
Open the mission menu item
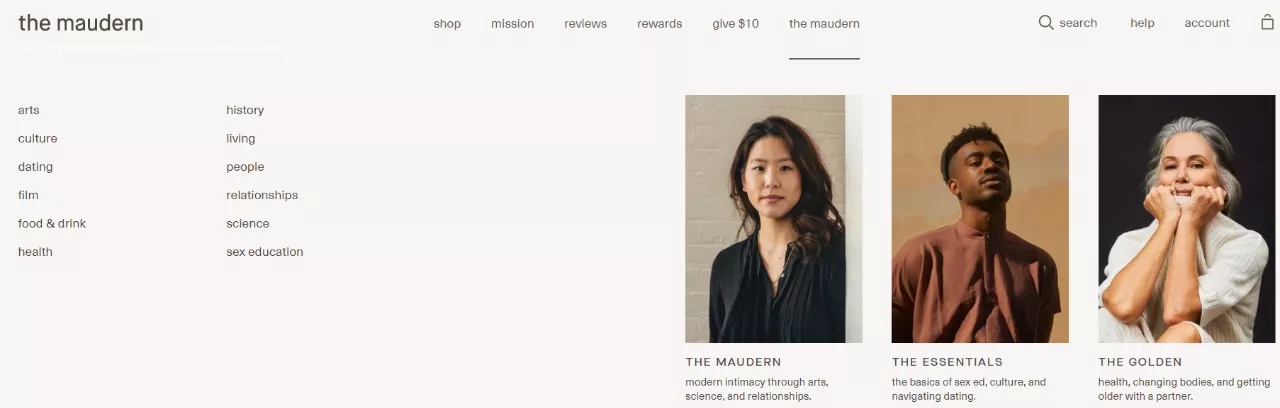[512, 23]
